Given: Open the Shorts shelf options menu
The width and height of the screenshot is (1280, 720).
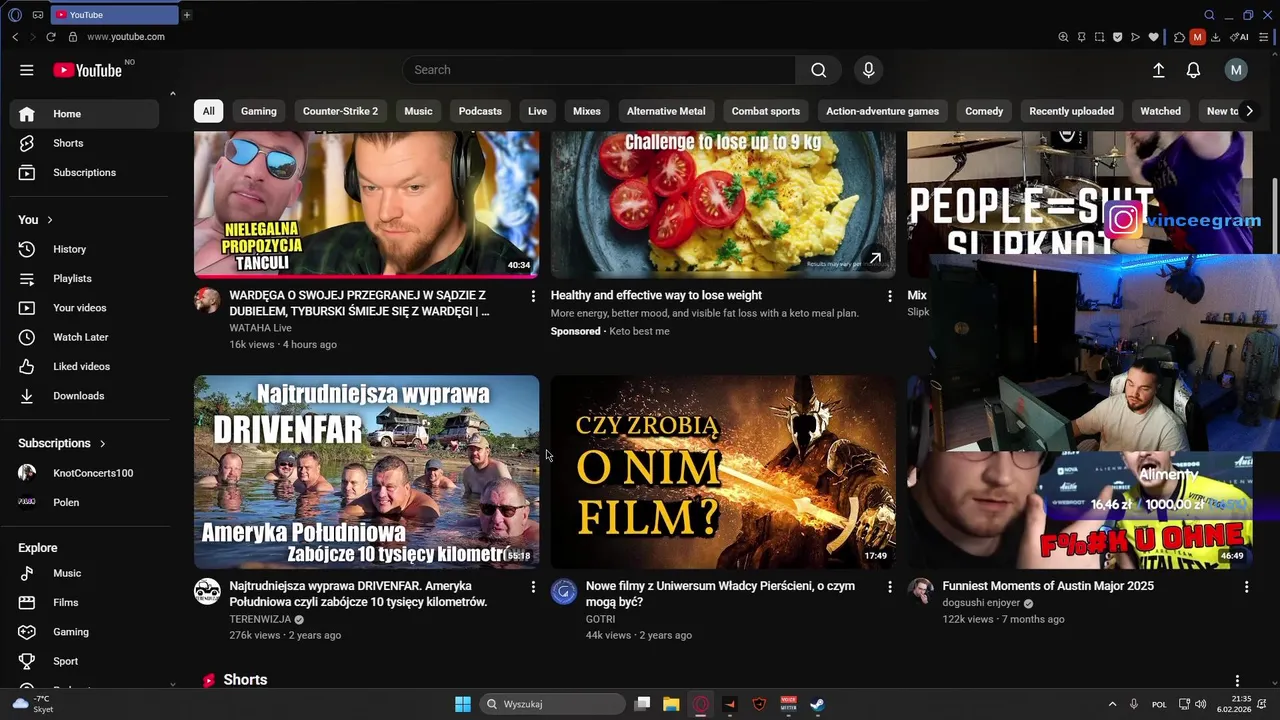Looking at the screenshot, I should (x=1237, y=681).
